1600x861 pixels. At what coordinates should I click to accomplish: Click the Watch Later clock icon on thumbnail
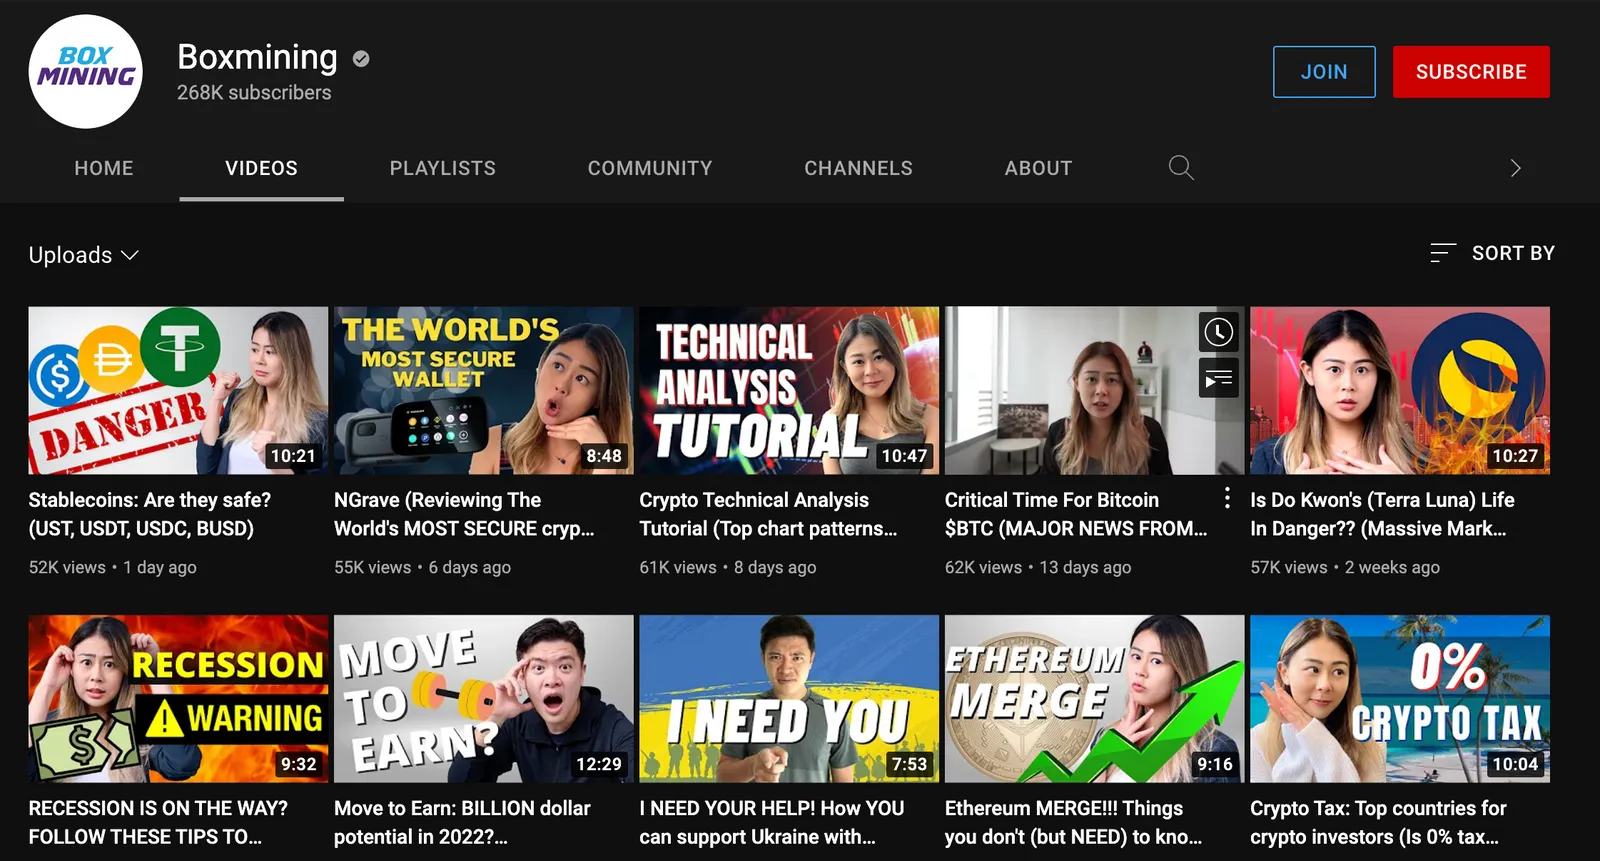click(1218, 332)
